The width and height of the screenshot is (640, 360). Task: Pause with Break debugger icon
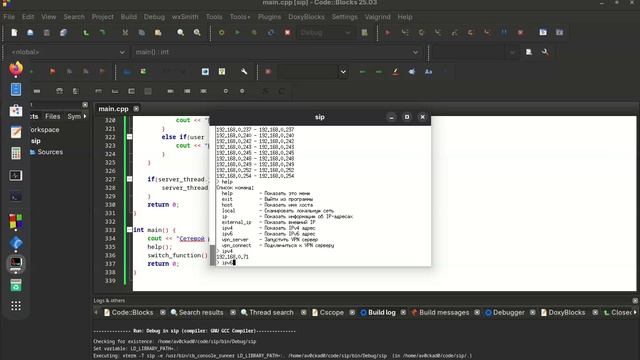click(504, 33)
